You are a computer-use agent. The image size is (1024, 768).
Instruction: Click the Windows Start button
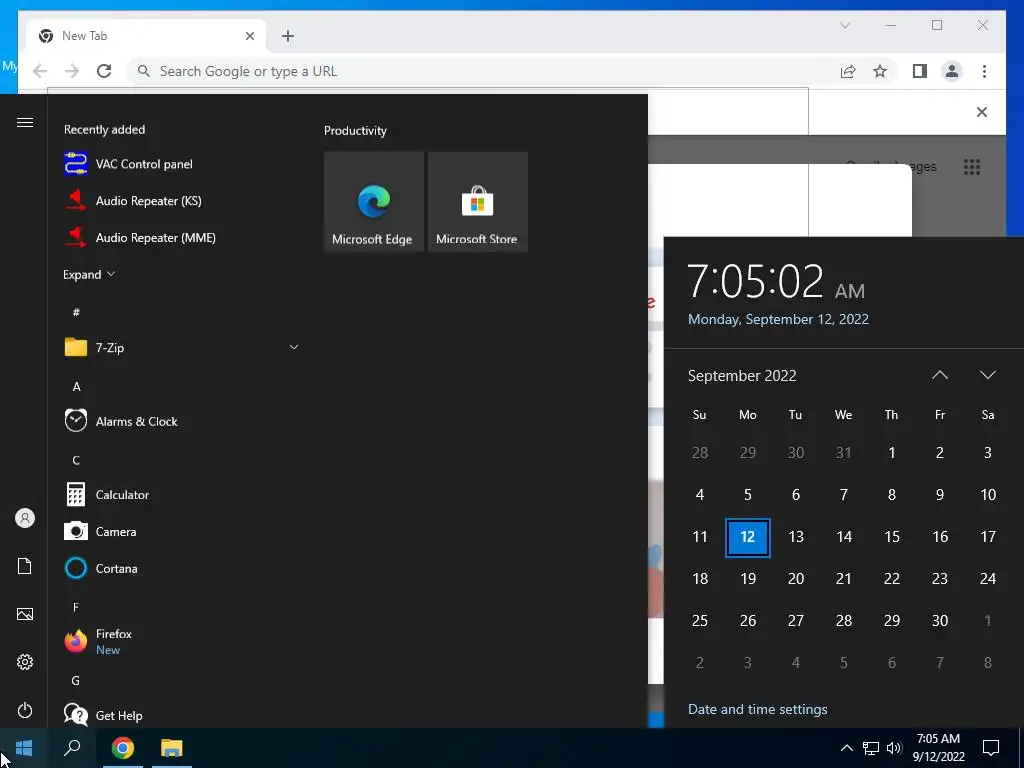pyautogui.click(x=24, y=748)
